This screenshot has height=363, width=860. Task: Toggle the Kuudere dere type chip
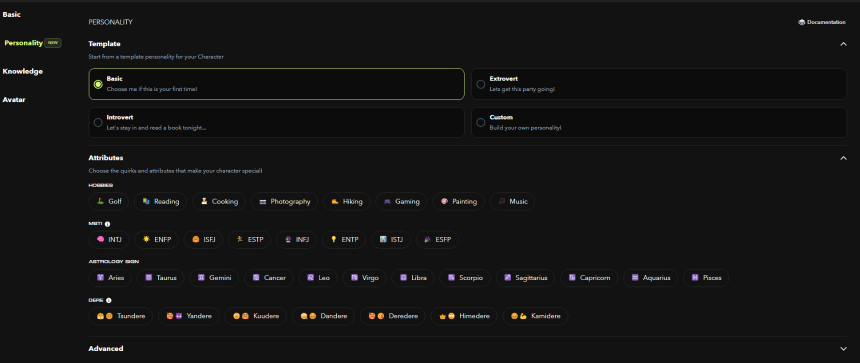(x=256, y=316)
